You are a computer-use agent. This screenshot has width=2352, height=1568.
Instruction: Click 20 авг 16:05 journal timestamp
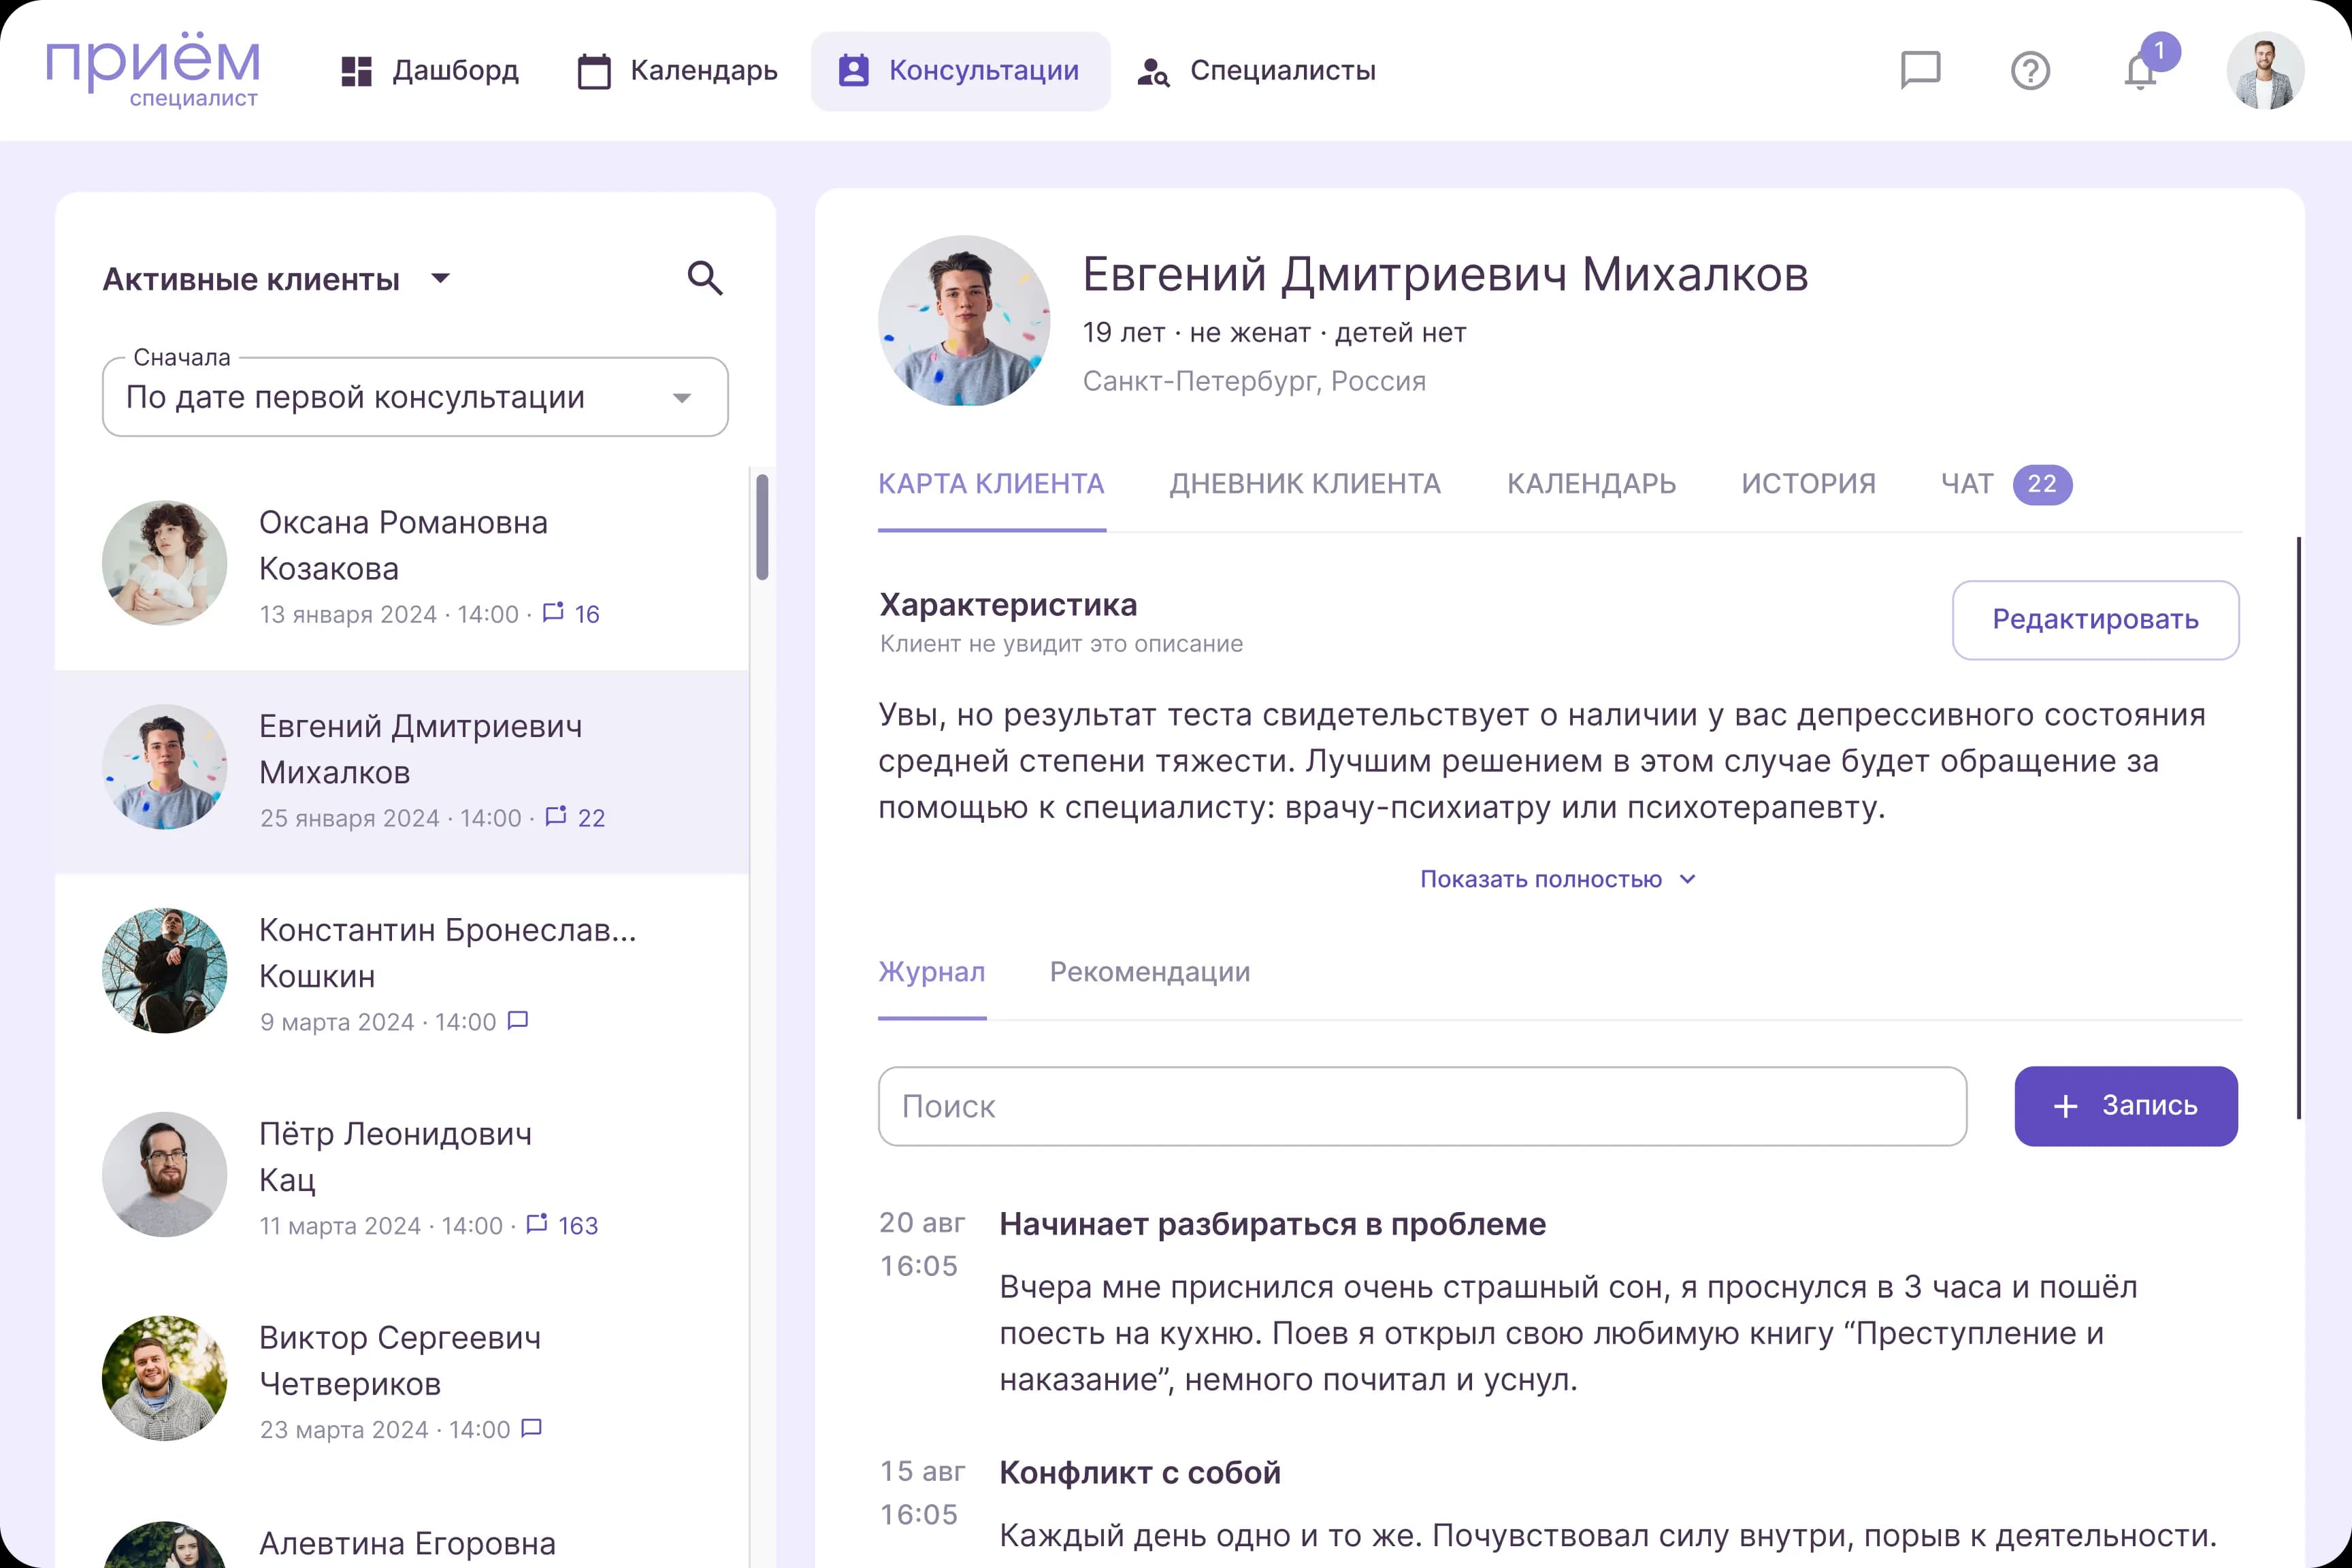(x=922, y=1244)
